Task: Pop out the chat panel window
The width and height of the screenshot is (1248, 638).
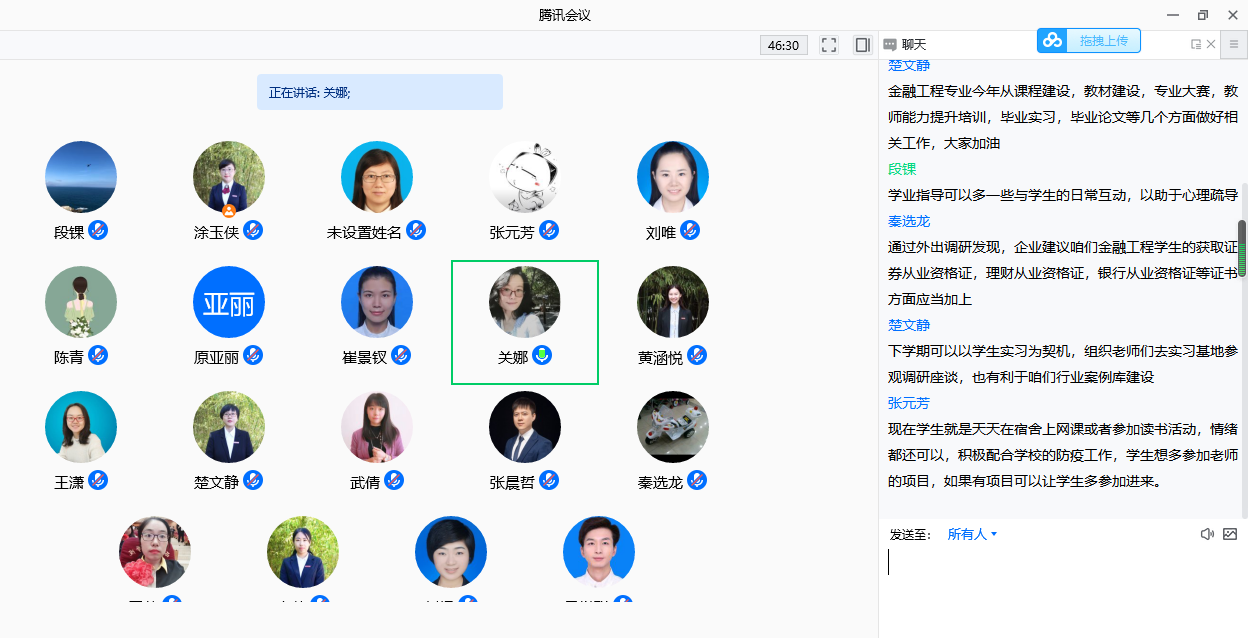Action: click(1195, 44)
